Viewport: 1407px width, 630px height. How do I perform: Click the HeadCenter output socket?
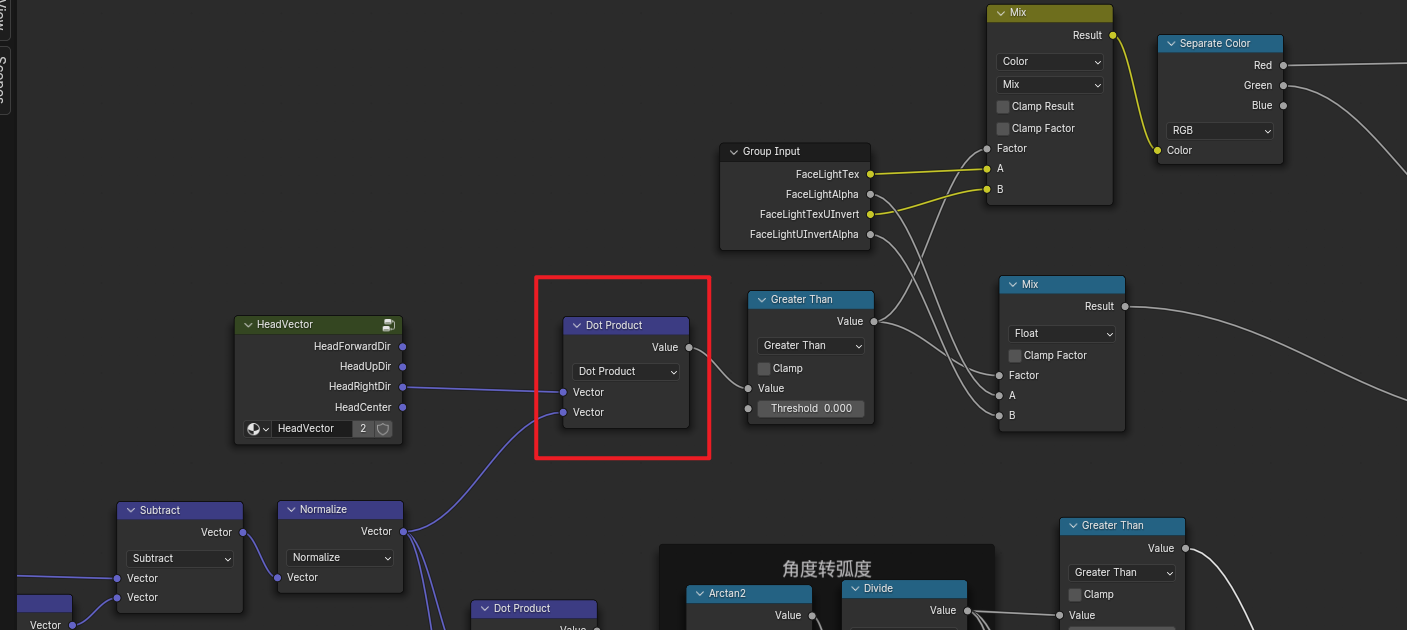coord(403,408)
